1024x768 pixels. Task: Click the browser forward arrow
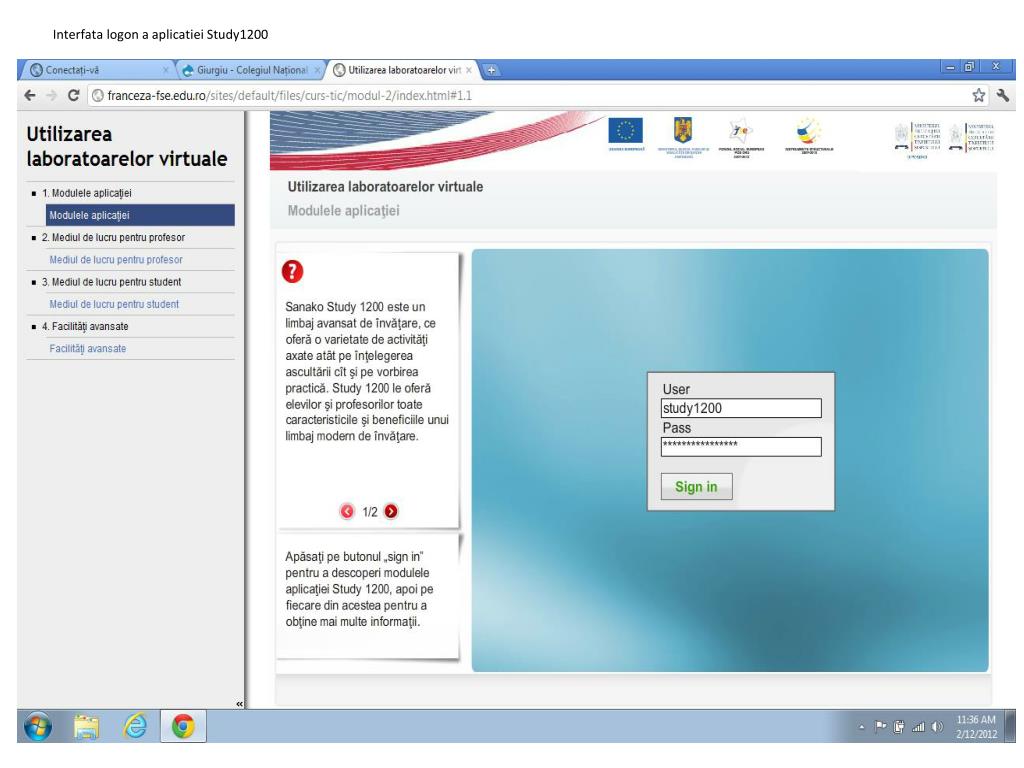52,95
